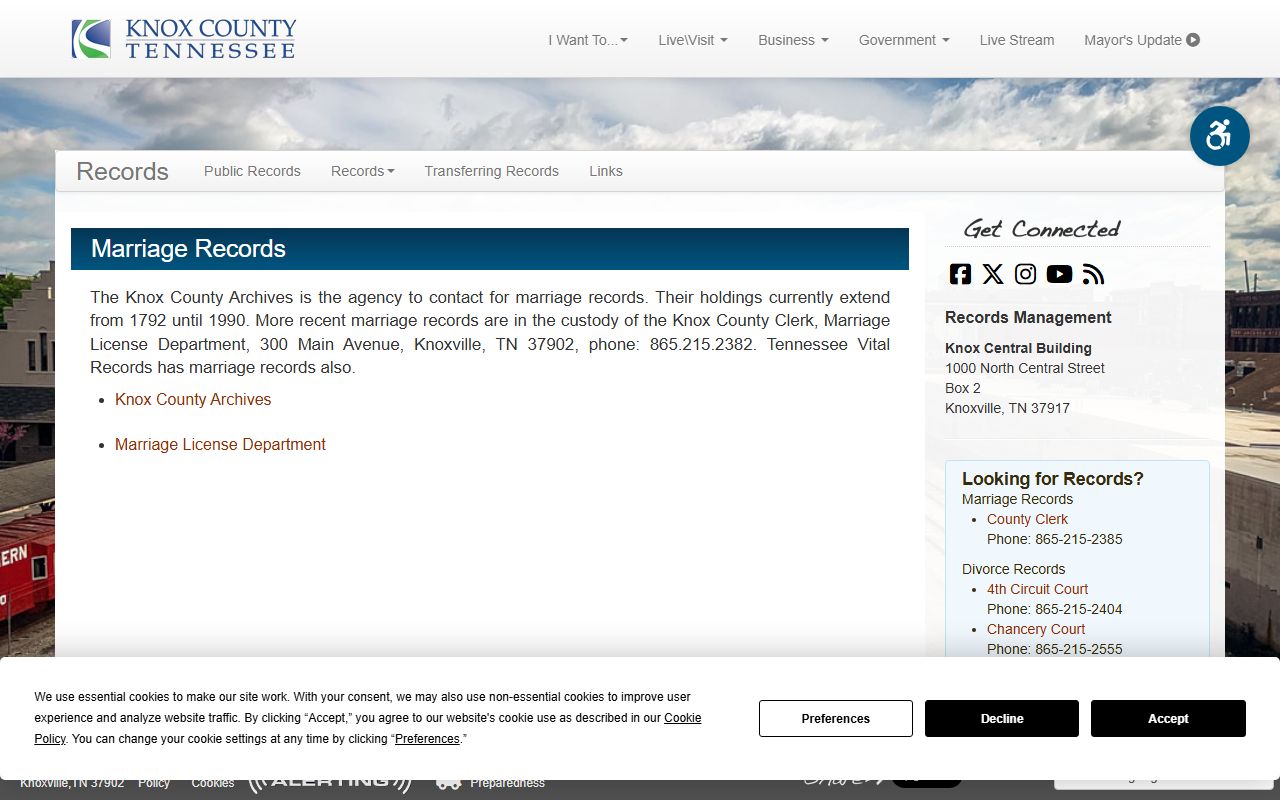Accept the cookies
This screenshot has height=800, width=1280.
pyautogui.click(x=1168, y=718)
